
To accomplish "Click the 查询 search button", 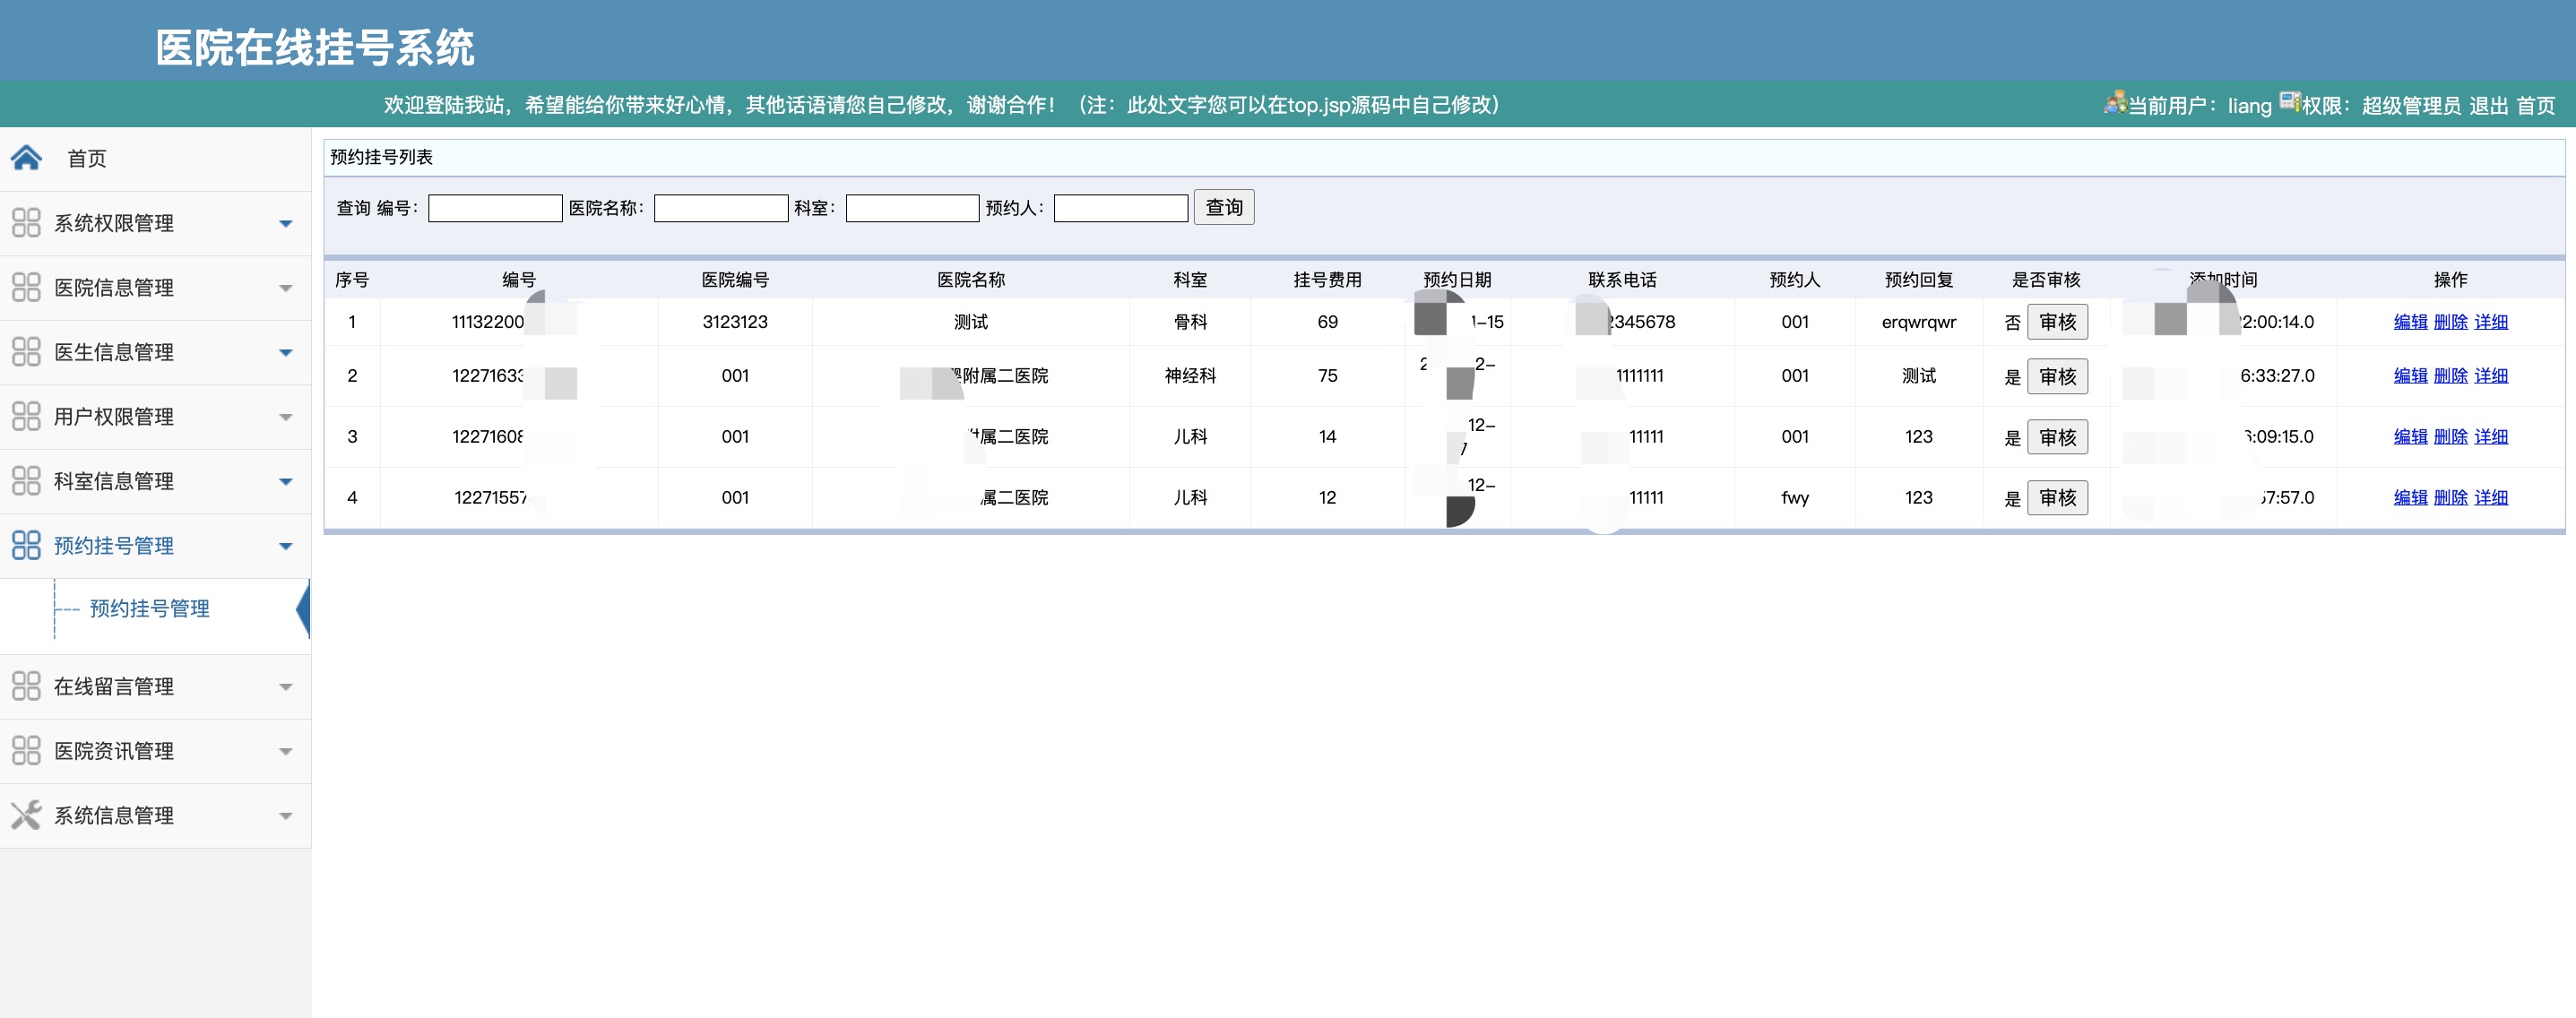I will (1224, 207).
